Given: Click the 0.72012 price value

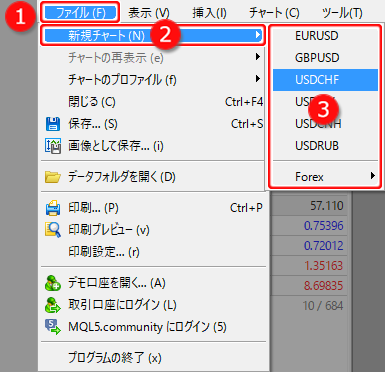Looking at the screenshot, I should [x=323, y=246].
